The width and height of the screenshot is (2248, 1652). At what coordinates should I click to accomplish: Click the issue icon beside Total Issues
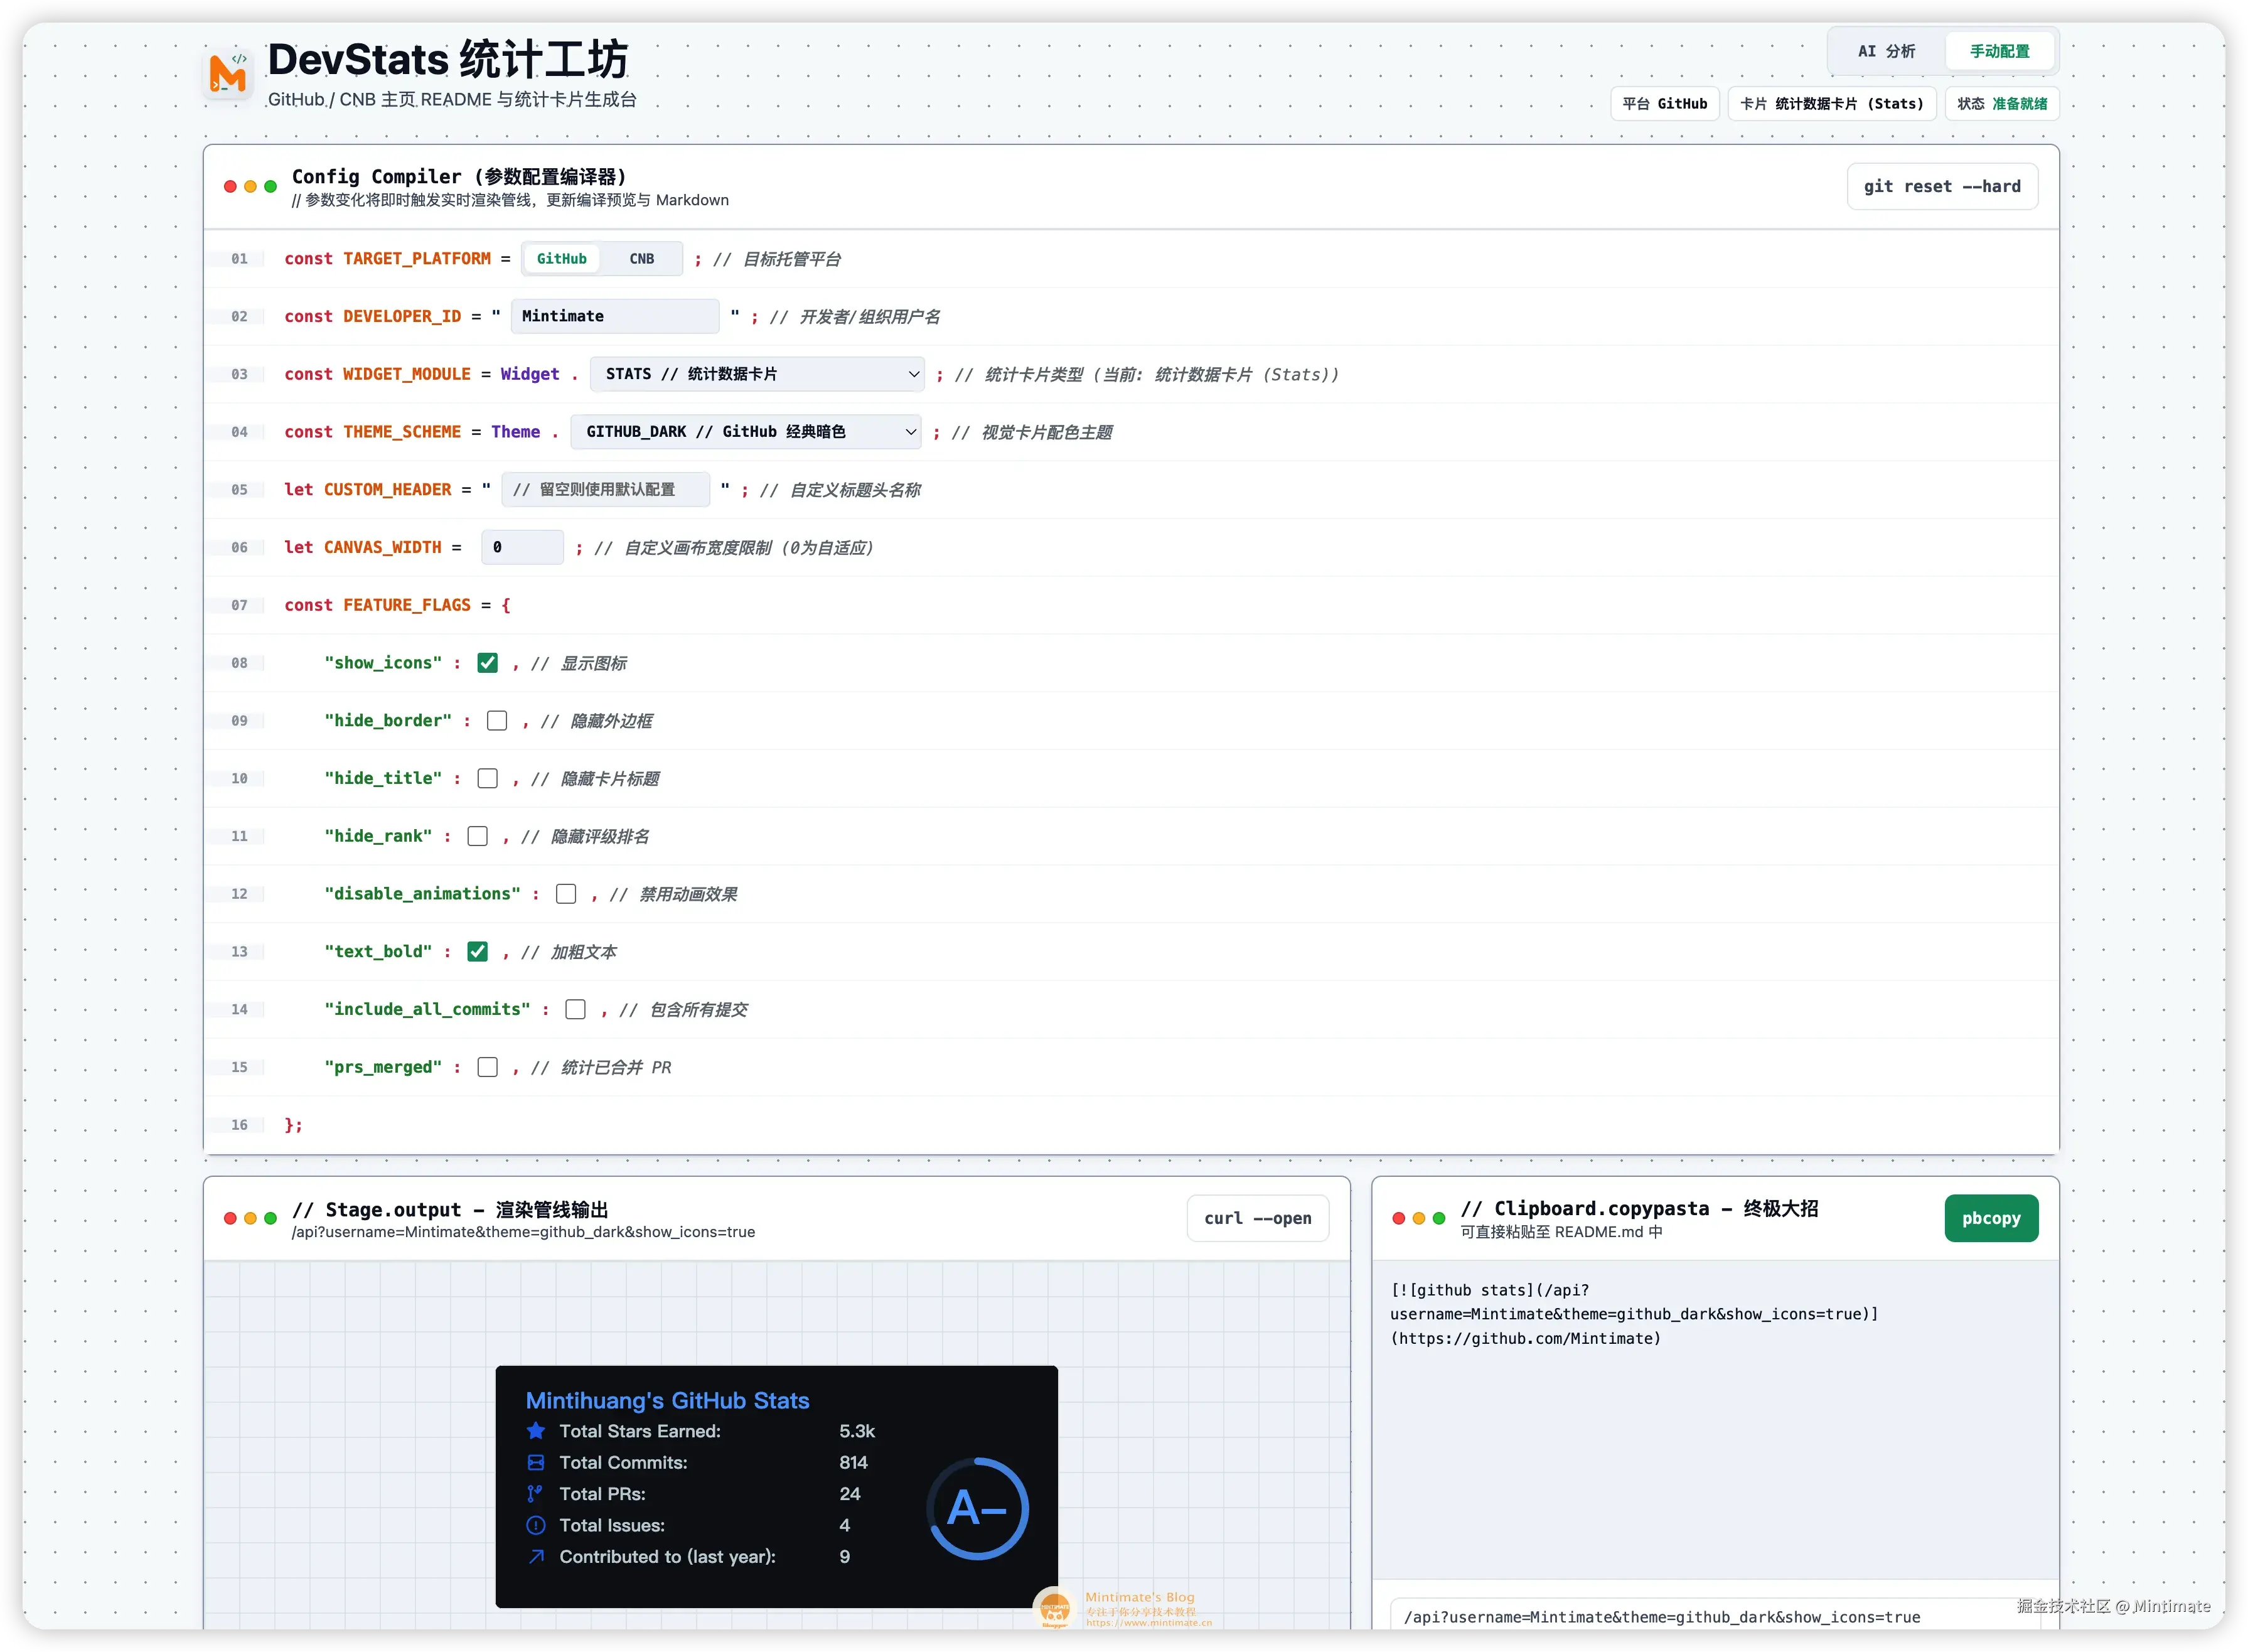pyautogui.click(x=536, y=1525)
